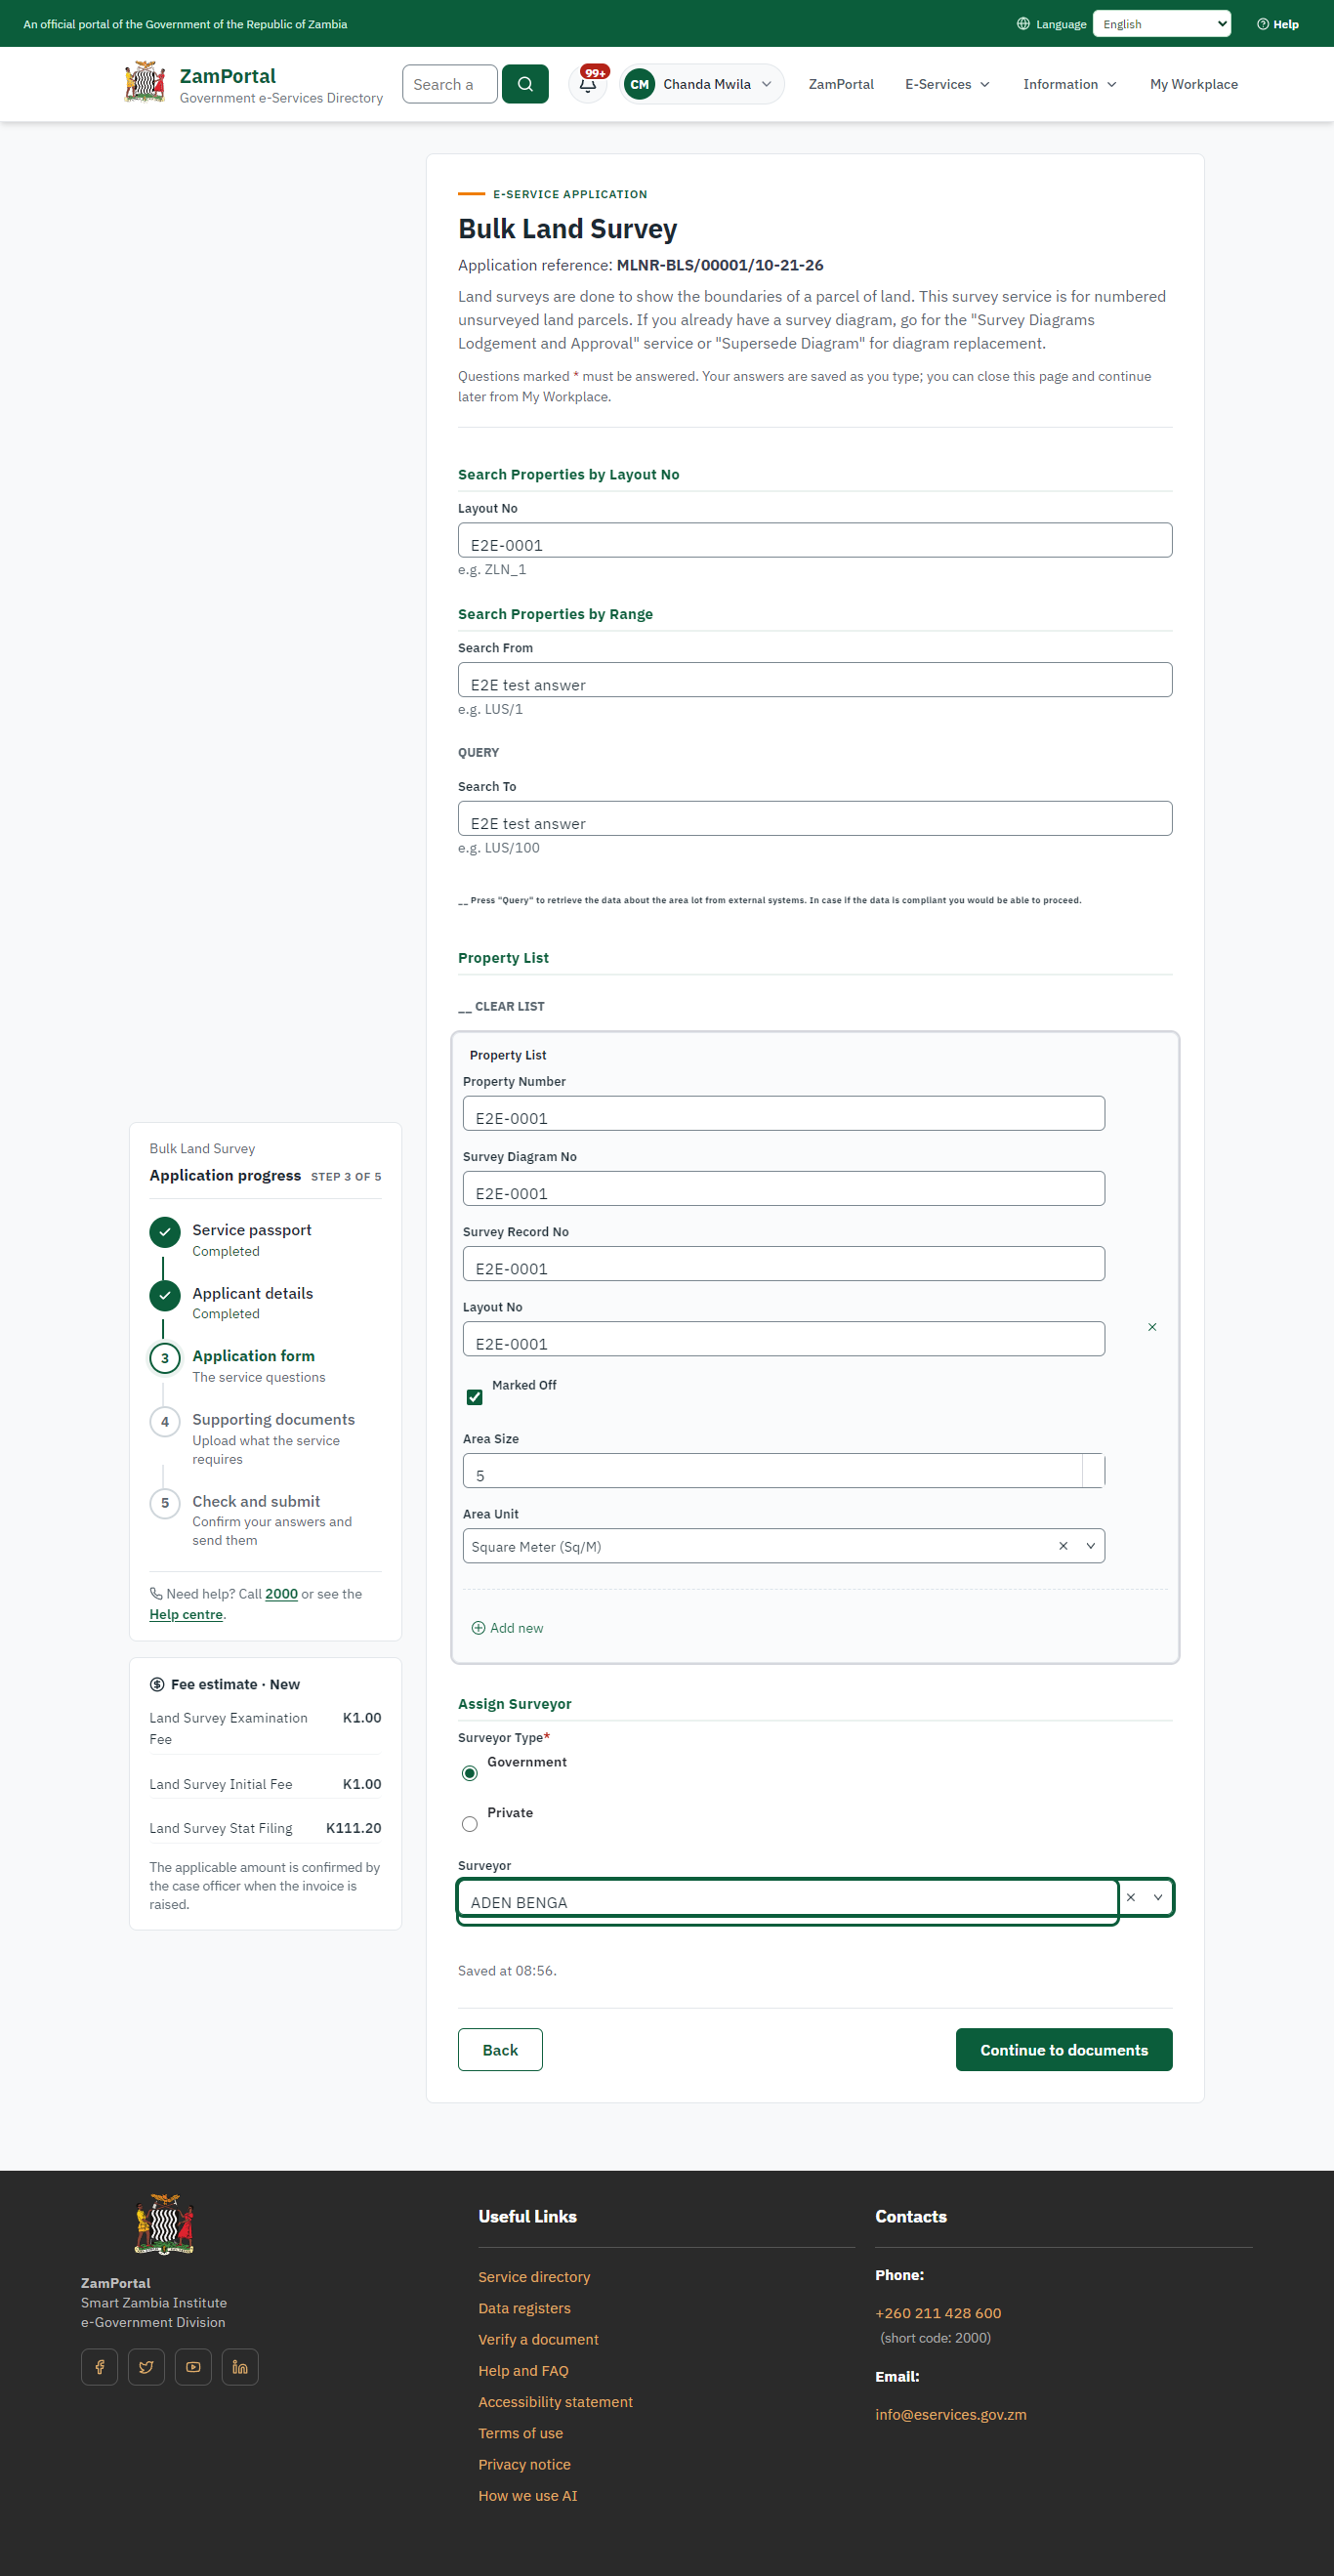Select the Private surveyor type
The height and width of the screenshot is (2576, 1334).
(470, 1824)
